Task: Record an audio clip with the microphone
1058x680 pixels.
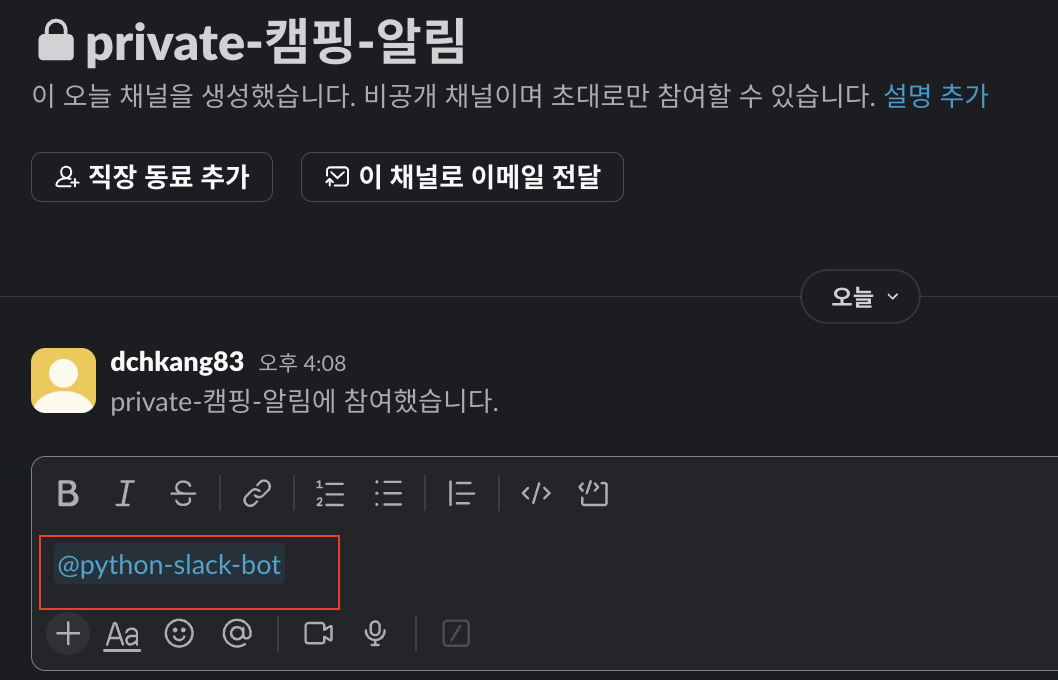Action: tap(375, 633)
